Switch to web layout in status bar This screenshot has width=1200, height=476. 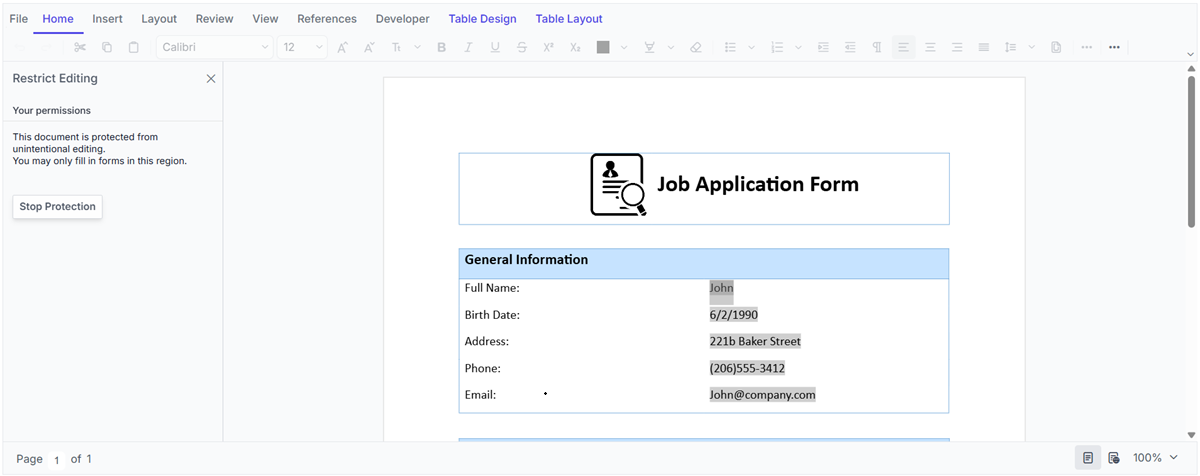tap(1113, 458)
